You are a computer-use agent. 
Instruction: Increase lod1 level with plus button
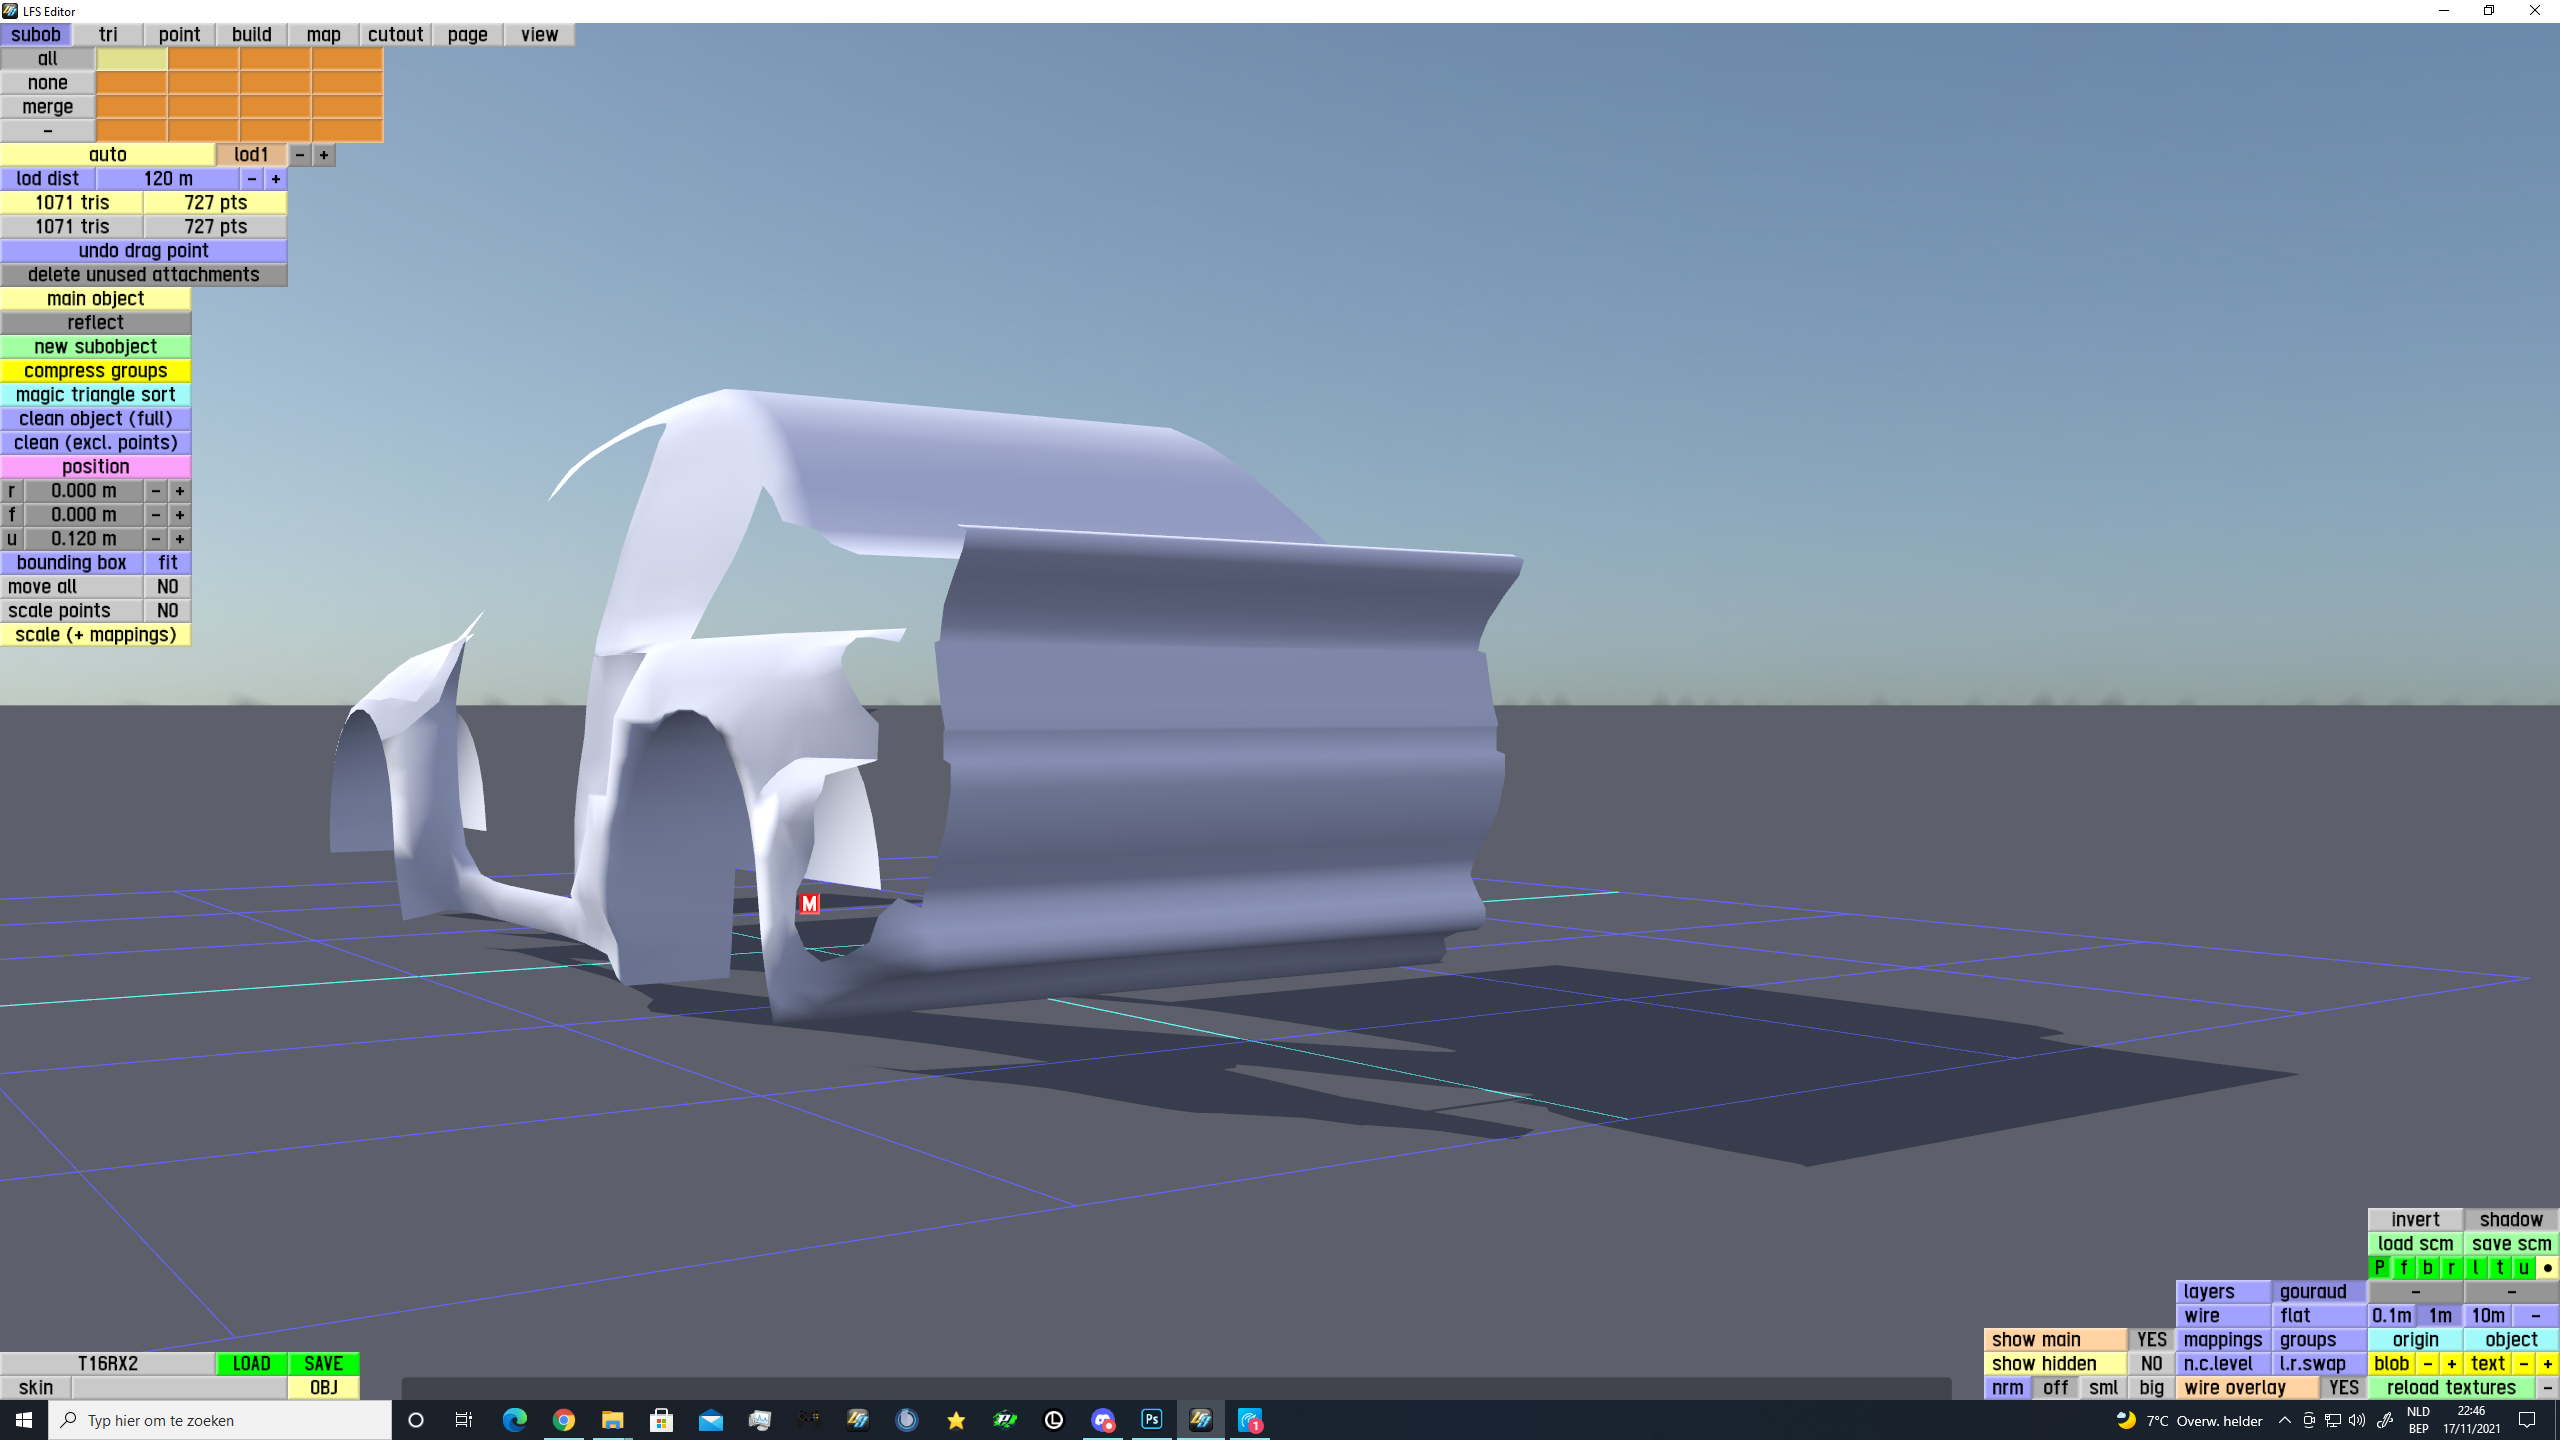click(324, 155)
